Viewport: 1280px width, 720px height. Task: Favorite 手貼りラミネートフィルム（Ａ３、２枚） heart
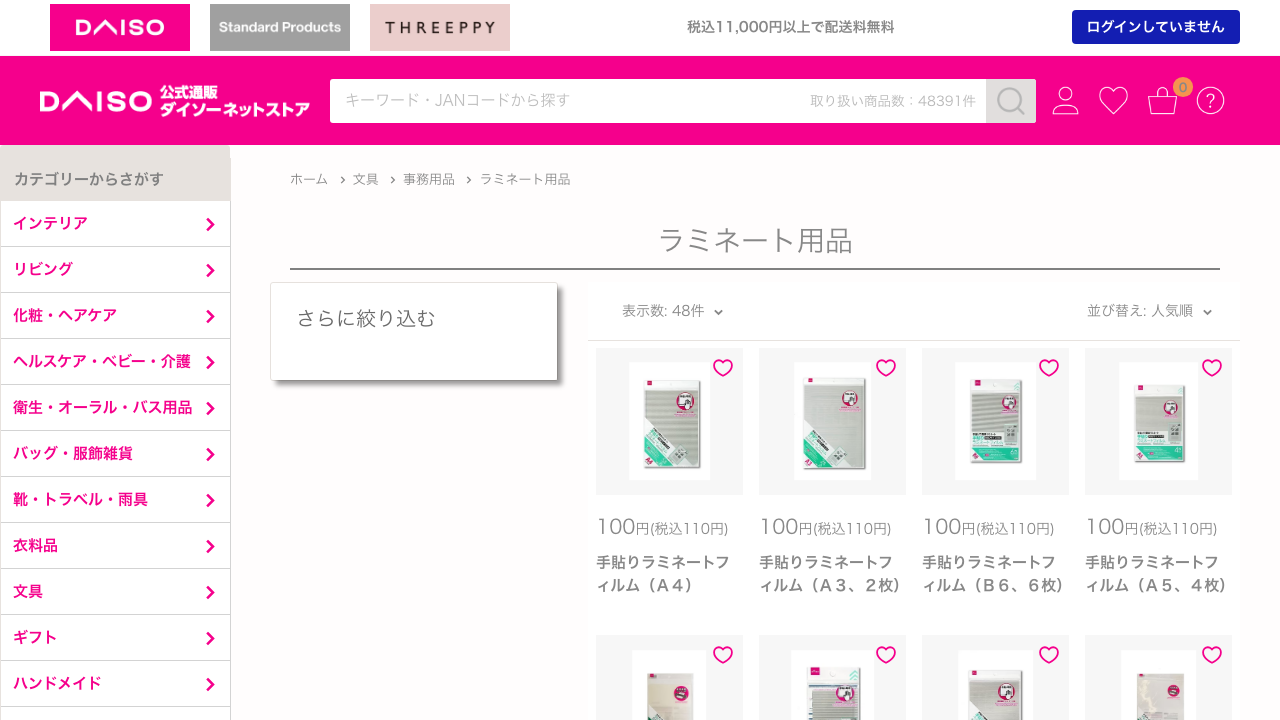pyautogui.click(x=886, y=368)
